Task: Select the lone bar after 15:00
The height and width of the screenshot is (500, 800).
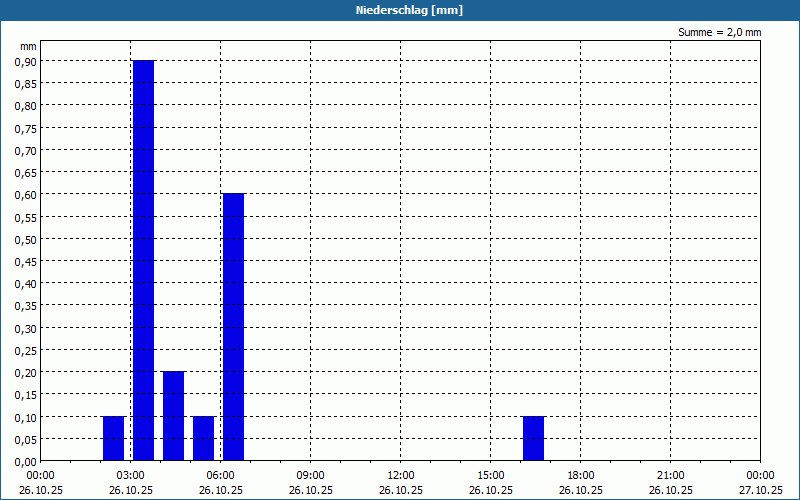Action: coord(534,439)
